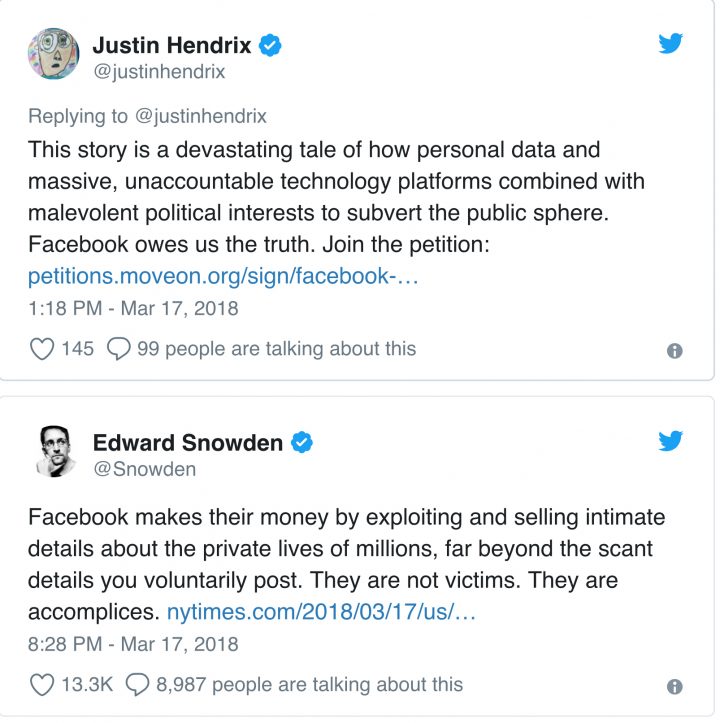The width and height of the screenshot is (720, 723).
Task: Open Justin Hendrix's profile avatar
Action: (54, 56)
